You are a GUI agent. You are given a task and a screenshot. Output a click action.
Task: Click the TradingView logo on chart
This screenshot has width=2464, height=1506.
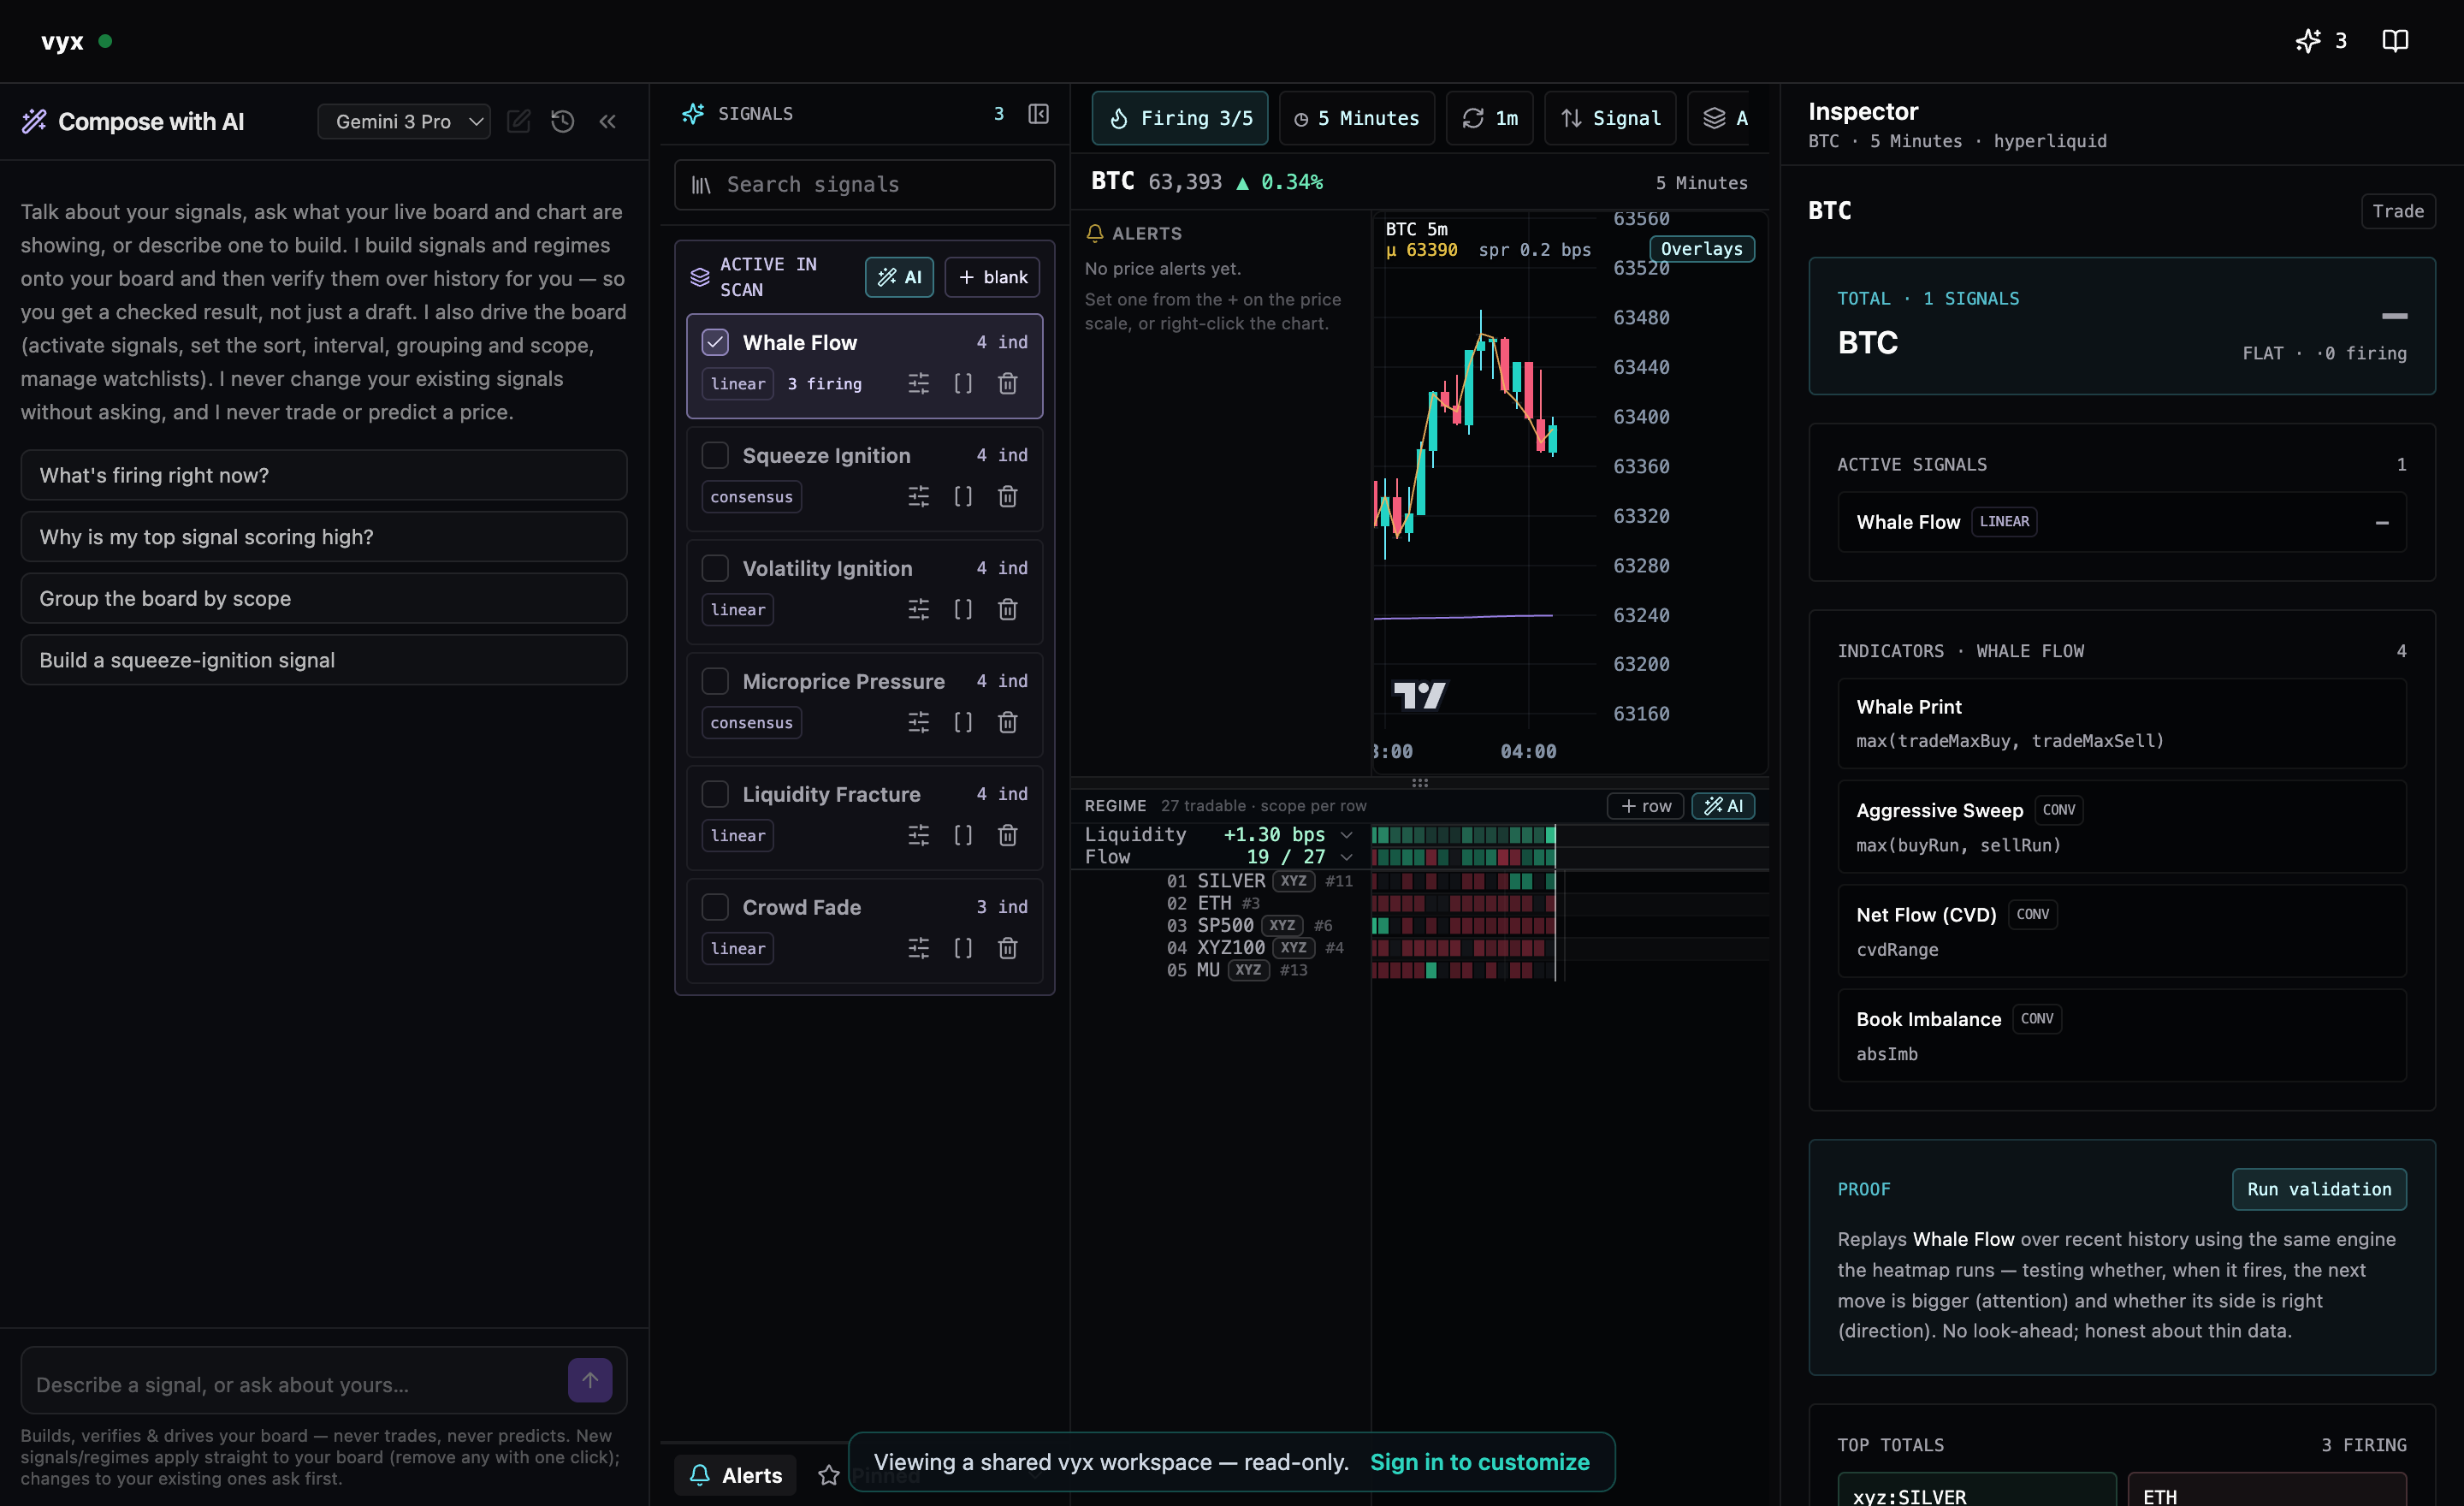[1419, 695]
